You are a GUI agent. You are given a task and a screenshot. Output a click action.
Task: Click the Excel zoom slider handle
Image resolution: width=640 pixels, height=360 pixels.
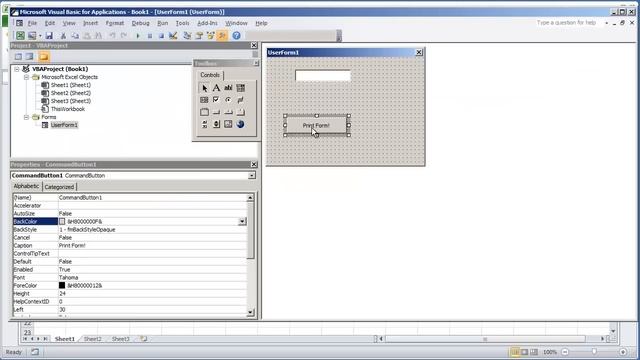pos(594,351)
